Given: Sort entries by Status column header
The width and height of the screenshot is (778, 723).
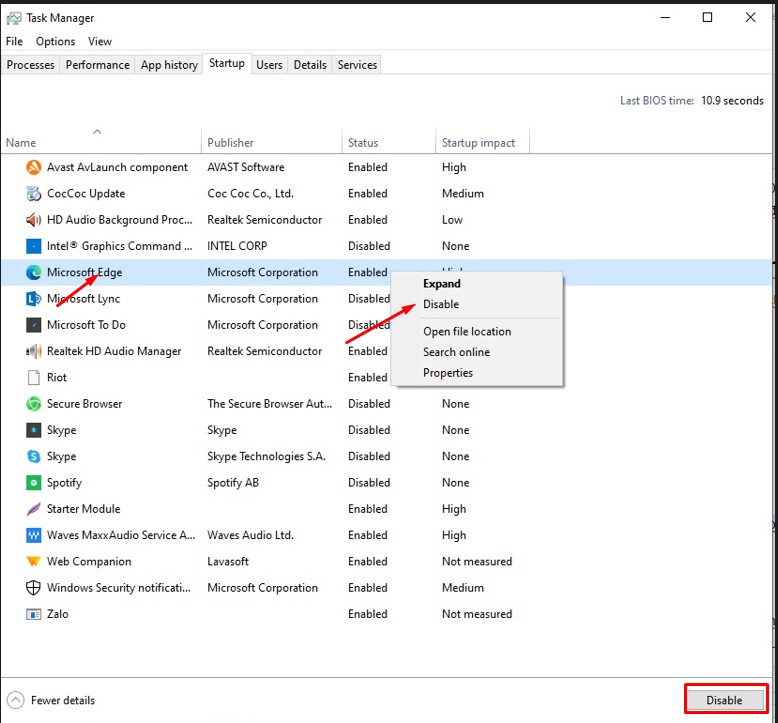Looking at the screenshot, I should point(363,143).
